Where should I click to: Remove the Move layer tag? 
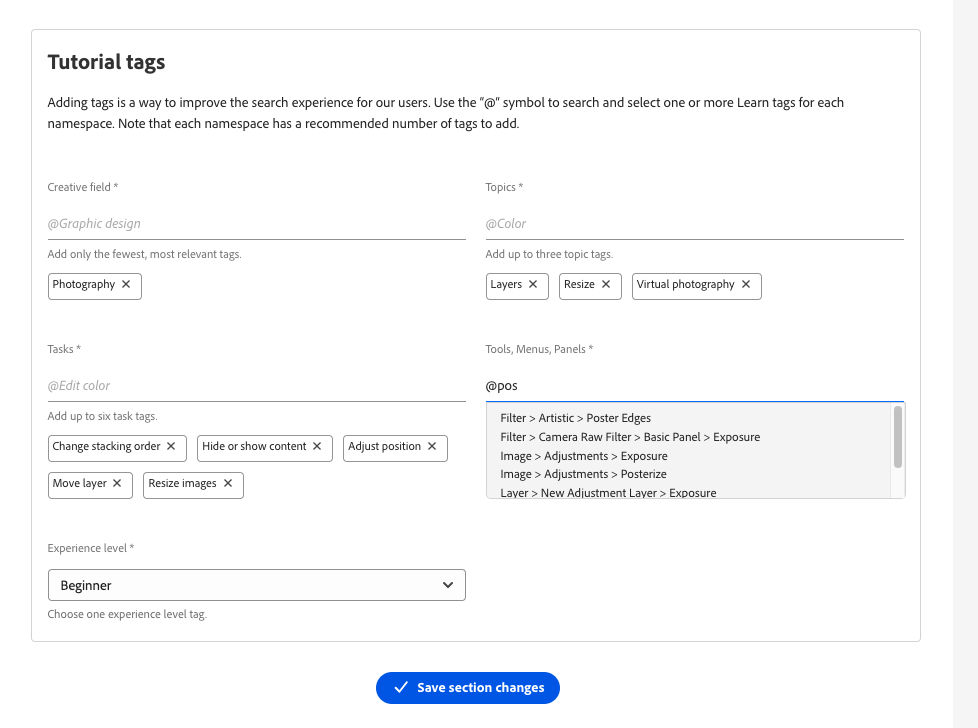[117, 484]
